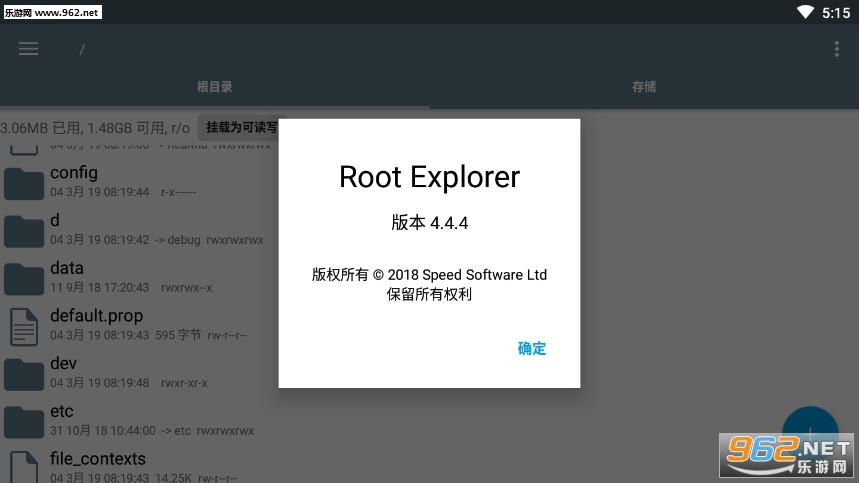Click the 挂载为可读写 mount button
Viewport: 859px width, 483px height.
(242, 128)
